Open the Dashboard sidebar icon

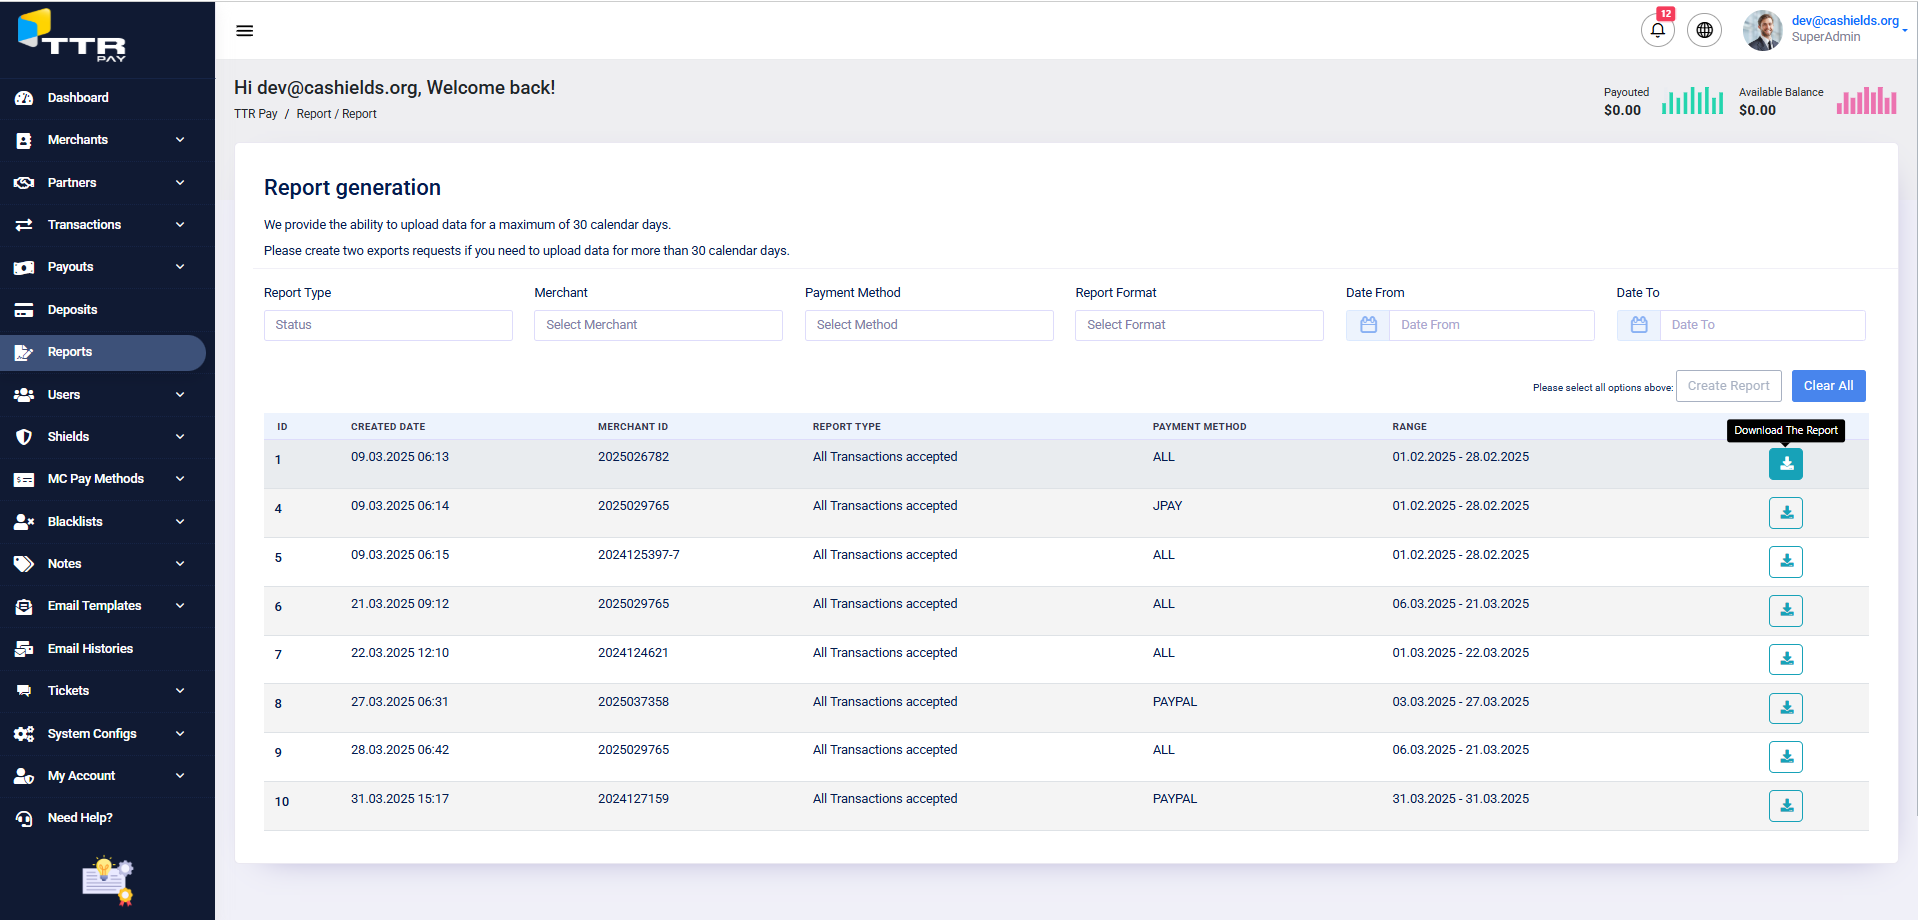tap(24, 97)
